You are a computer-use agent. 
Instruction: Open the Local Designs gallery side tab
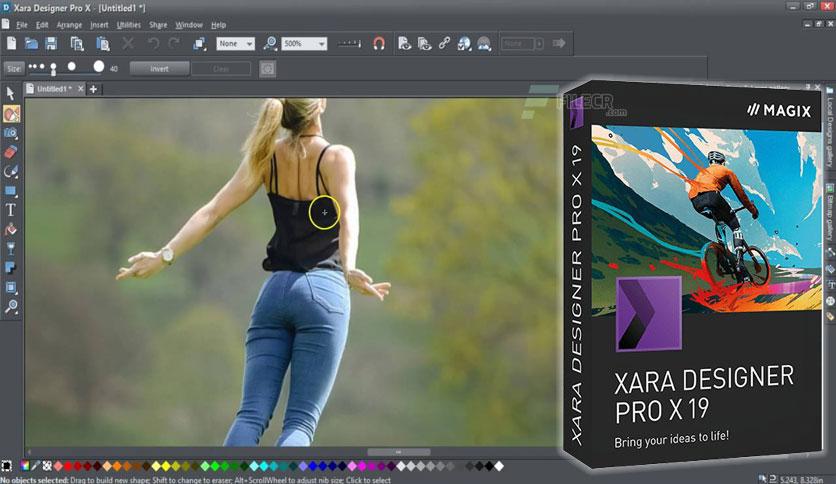click(830, 127)
